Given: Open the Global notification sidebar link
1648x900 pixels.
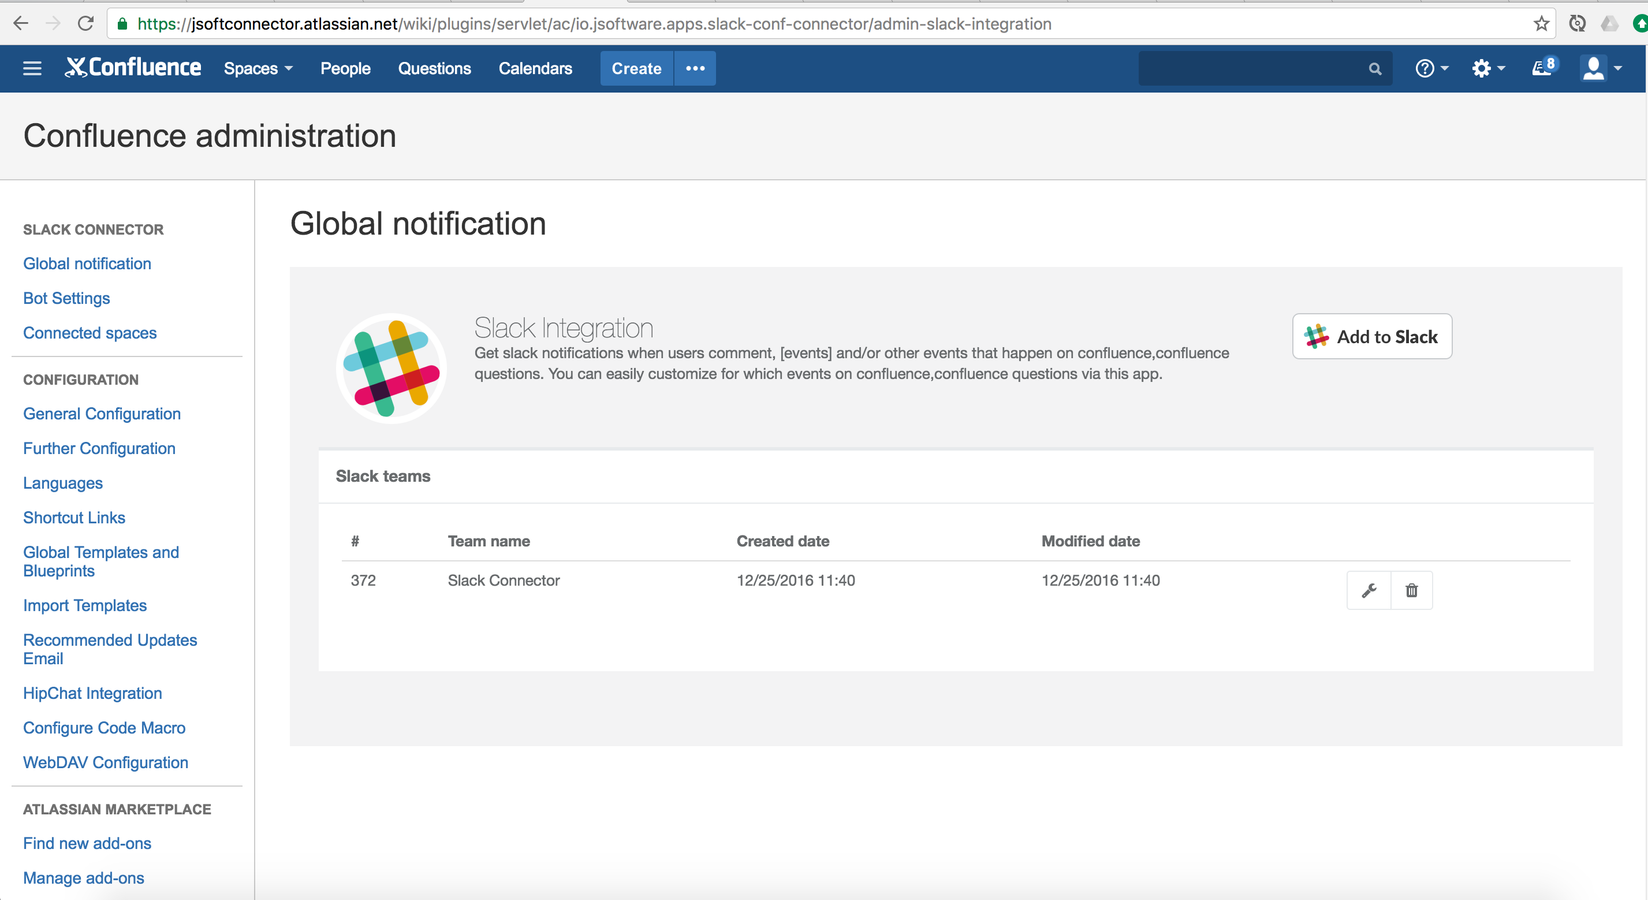Looking at the screenshot, I should point(87,263).
